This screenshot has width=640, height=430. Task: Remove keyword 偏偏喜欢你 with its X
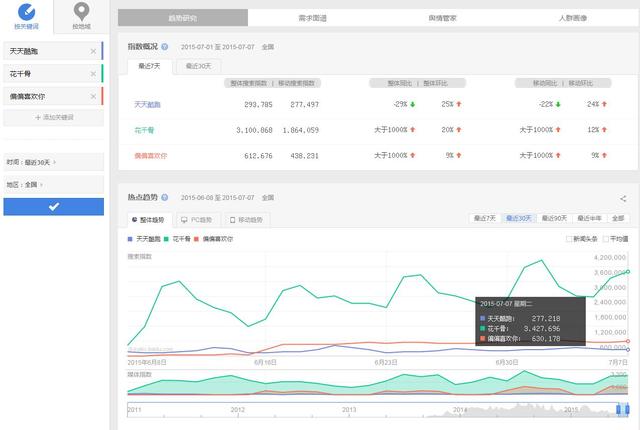[x=93, y=97]
